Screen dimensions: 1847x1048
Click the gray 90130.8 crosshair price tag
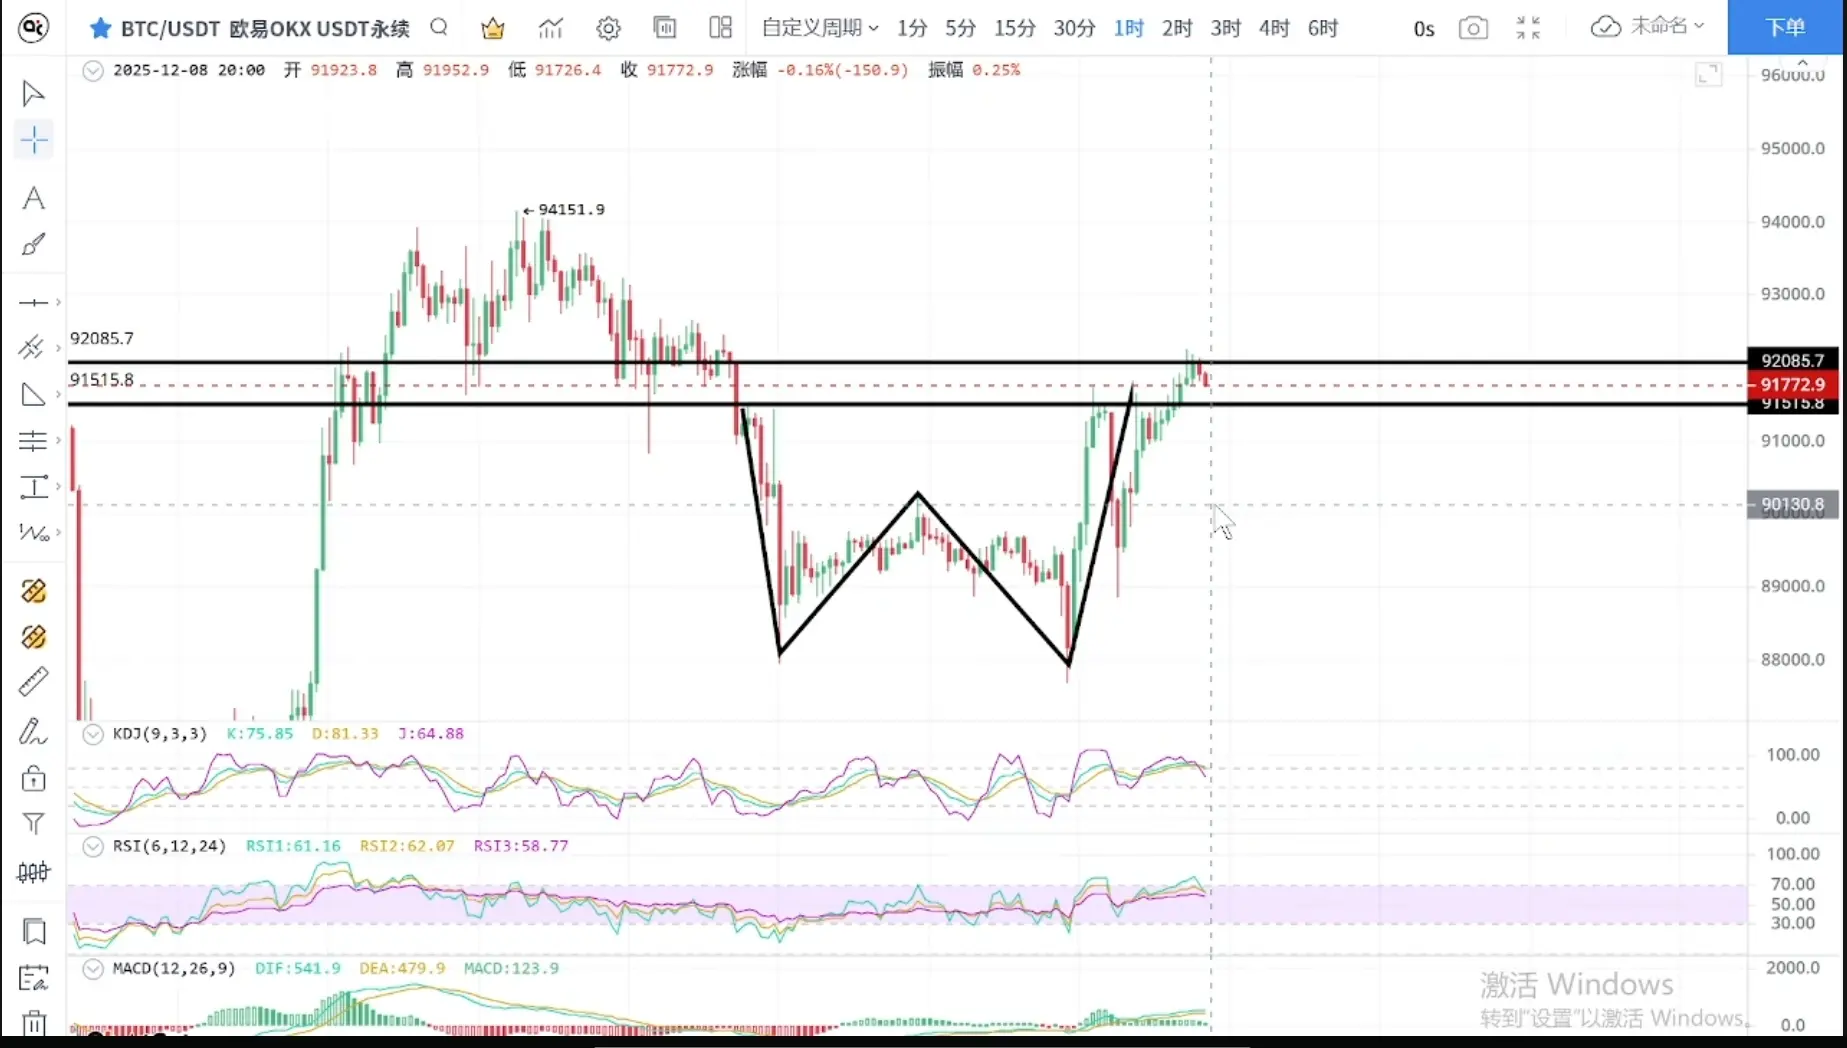(1792, 505)
